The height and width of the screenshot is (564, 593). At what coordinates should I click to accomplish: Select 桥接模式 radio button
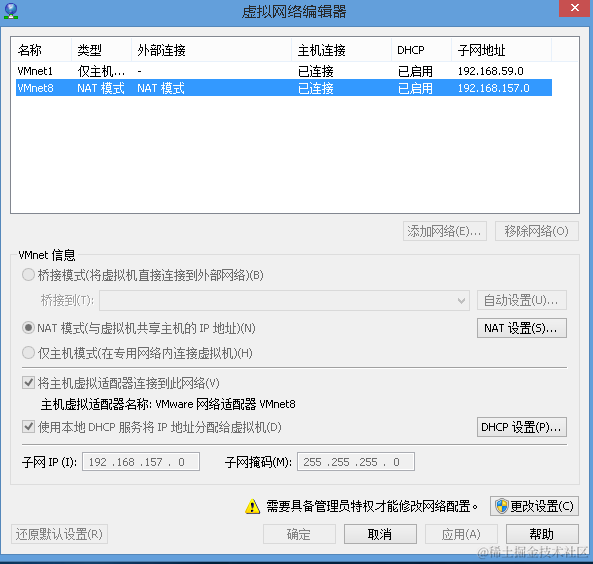tap(28, 275)
